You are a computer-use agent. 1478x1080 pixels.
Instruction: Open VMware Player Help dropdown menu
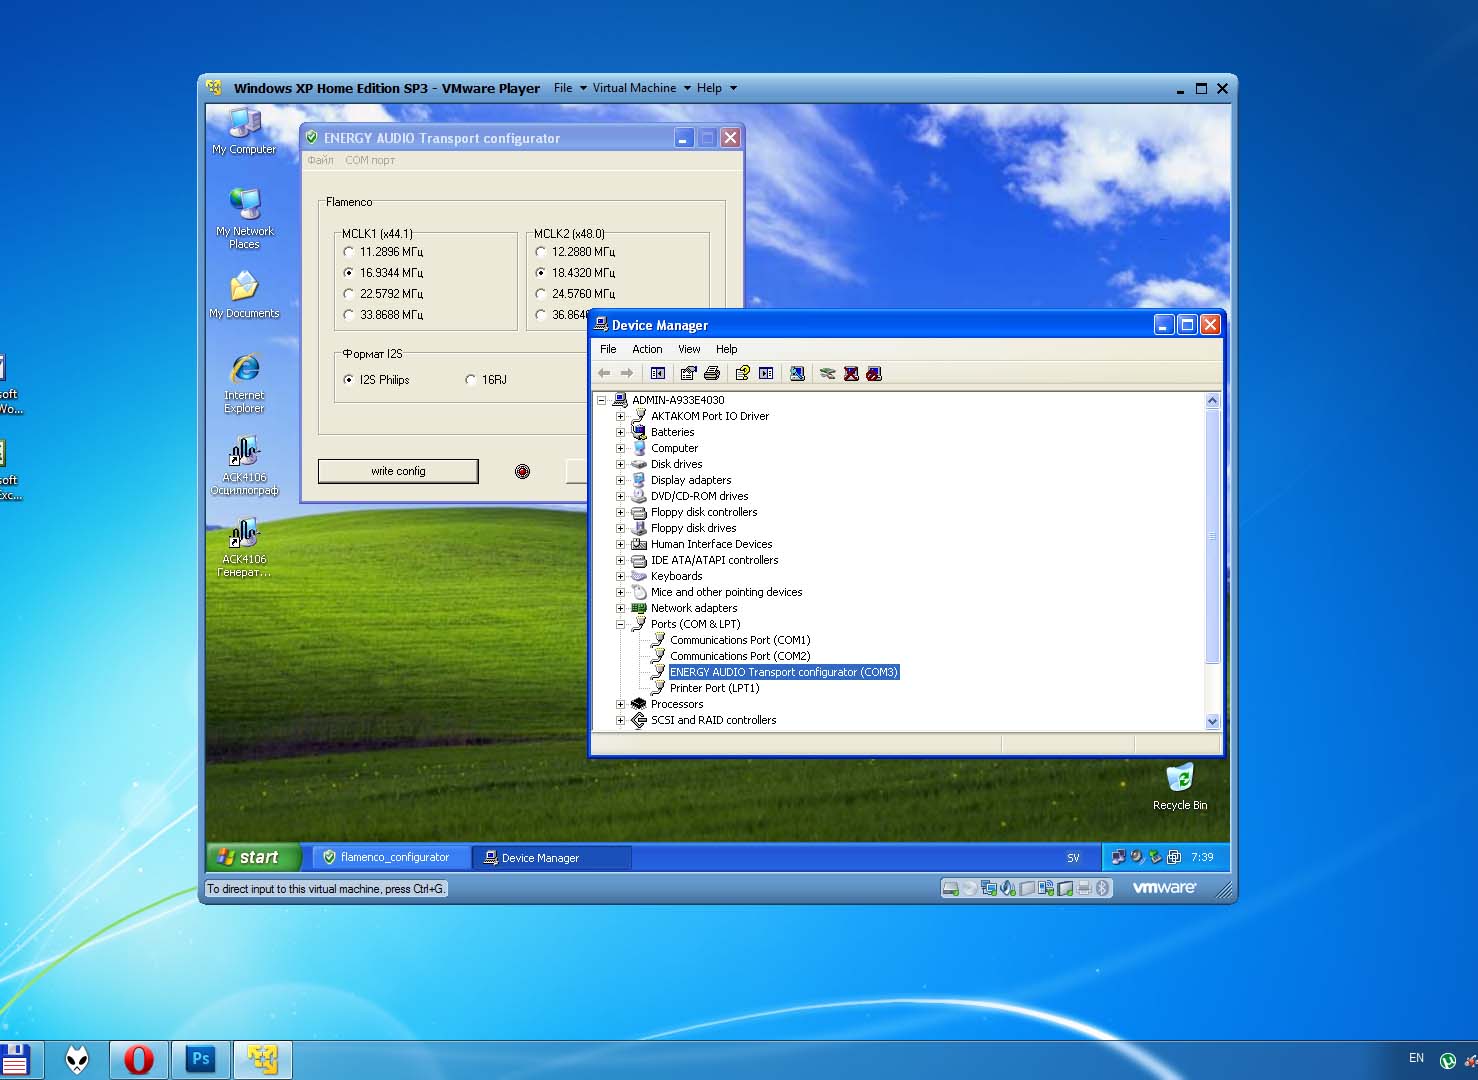716,88
